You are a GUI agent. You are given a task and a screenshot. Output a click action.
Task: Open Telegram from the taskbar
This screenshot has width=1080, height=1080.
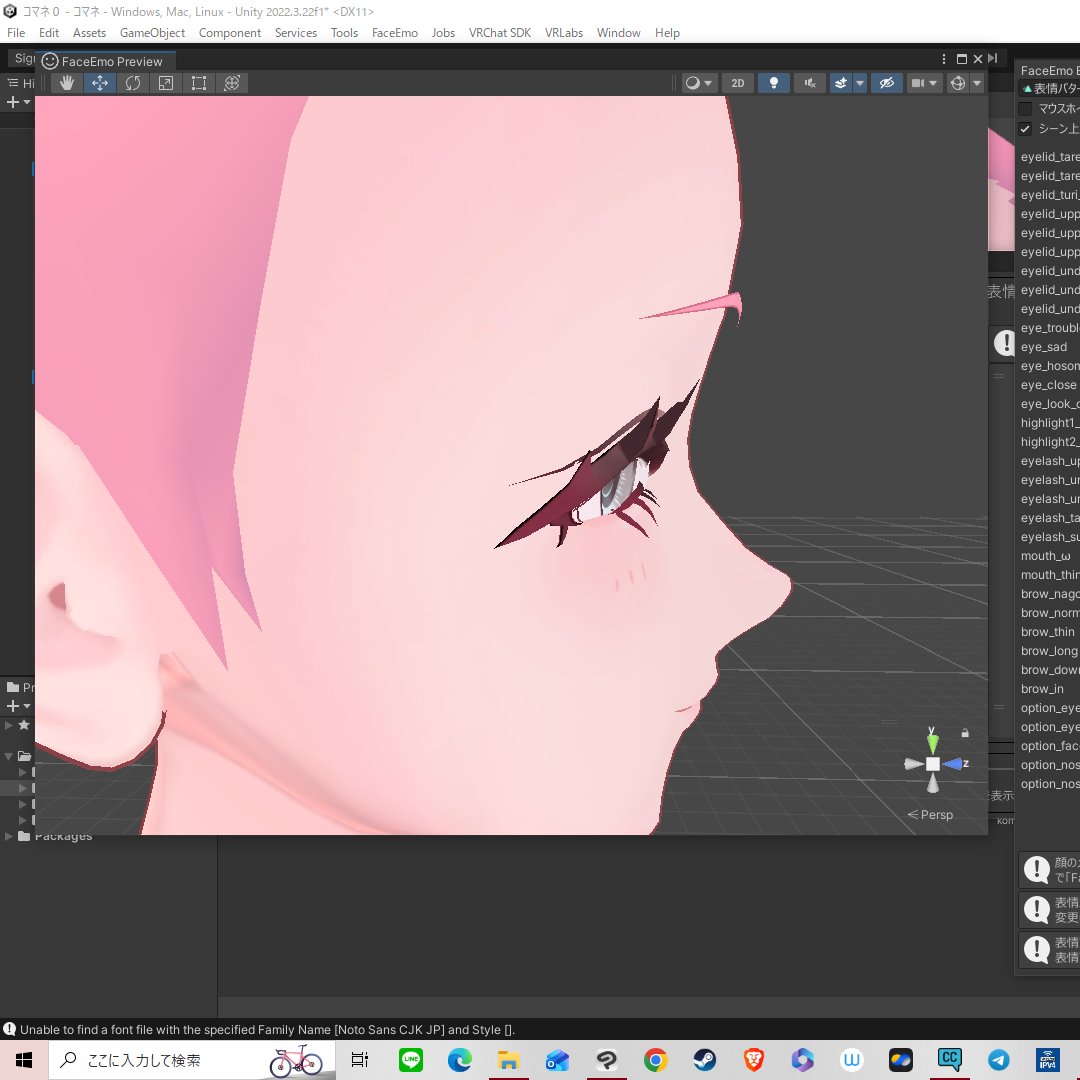click(x=999, y=1060)
